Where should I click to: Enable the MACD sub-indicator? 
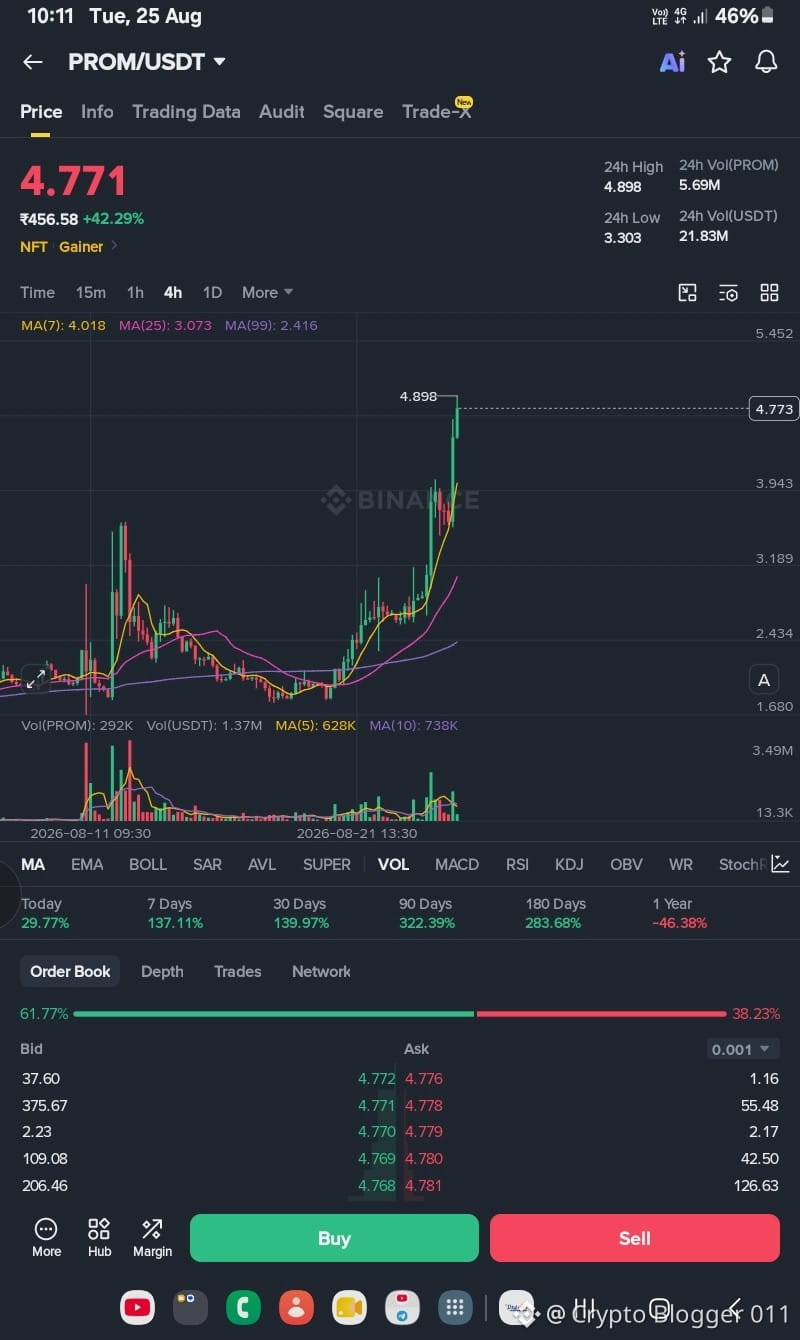(457, 864)
